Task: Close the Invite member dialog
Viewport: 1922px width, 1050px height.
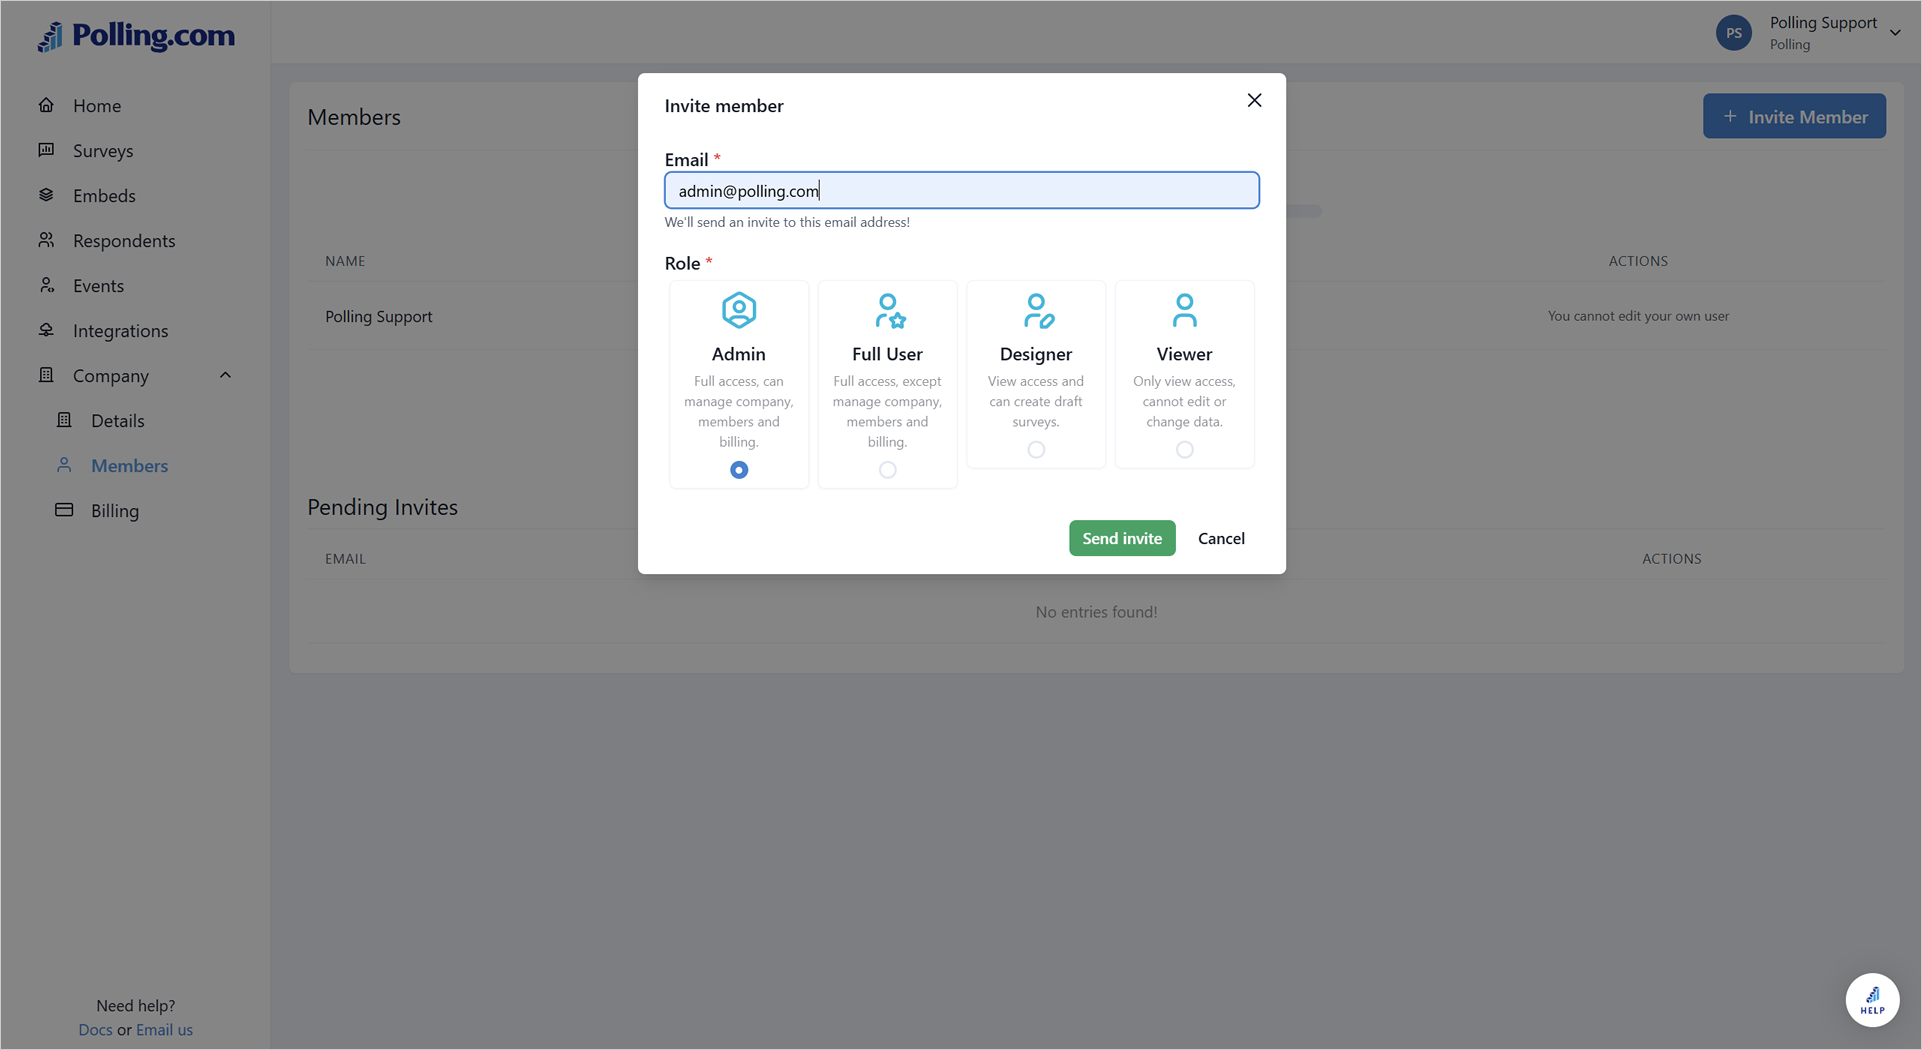Action: (1254, 100)
